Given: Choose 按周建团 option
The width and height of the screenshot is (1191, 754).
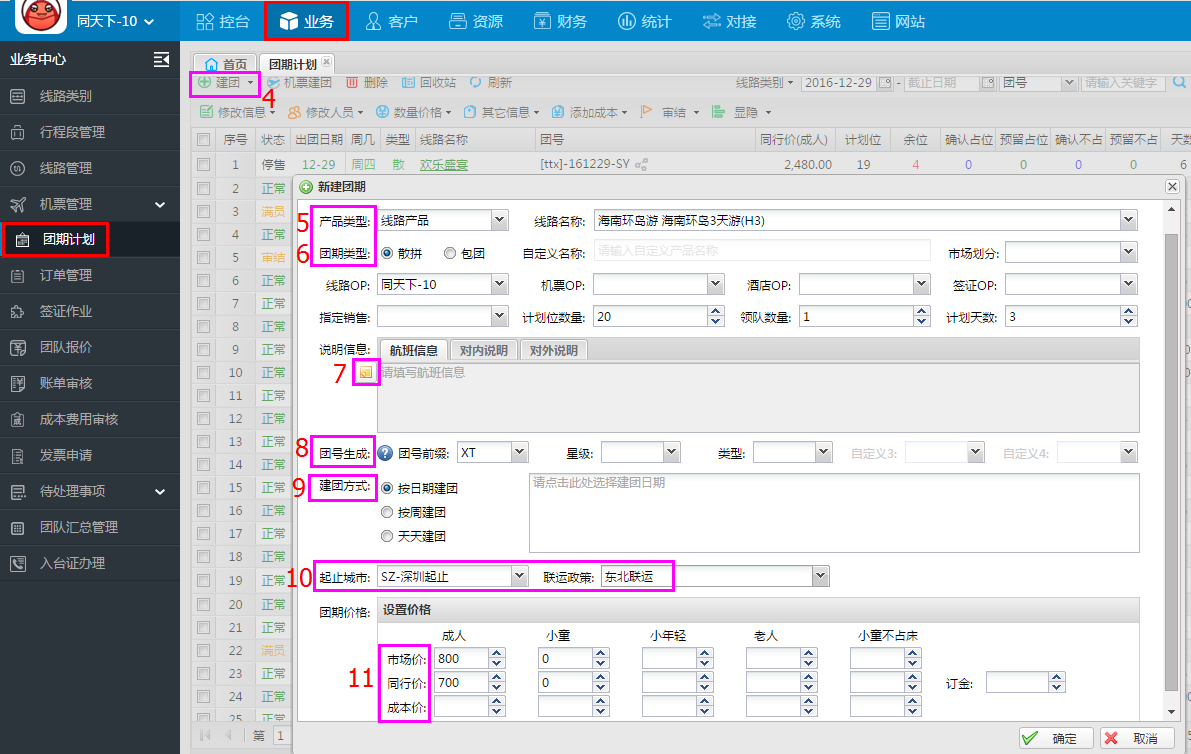Looking at the screenshot, I should tap(387, 513).
